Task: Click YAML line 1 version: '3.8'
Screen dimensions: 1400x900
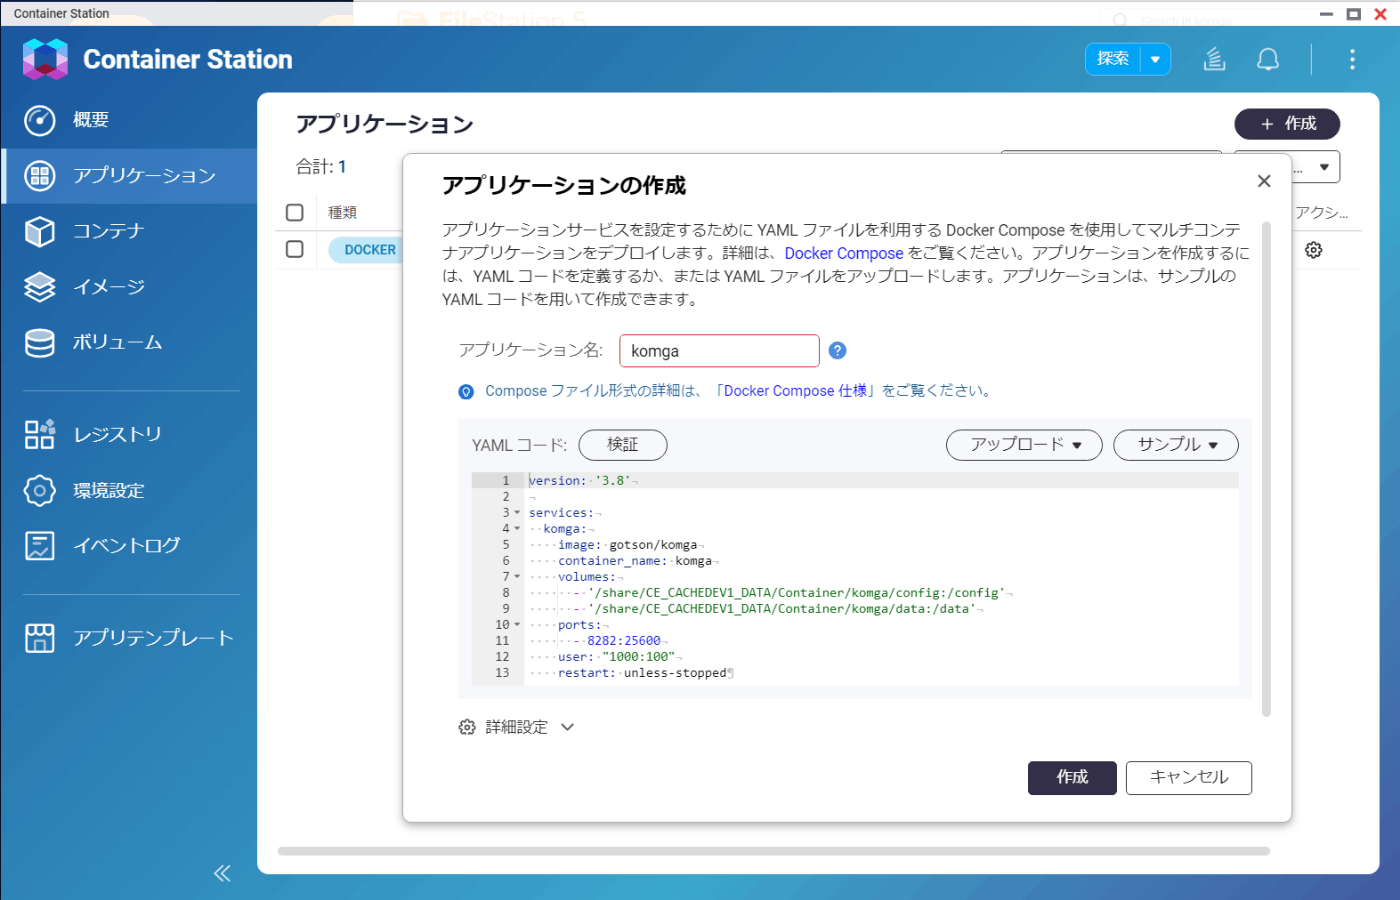Action: tap(579, 481)
